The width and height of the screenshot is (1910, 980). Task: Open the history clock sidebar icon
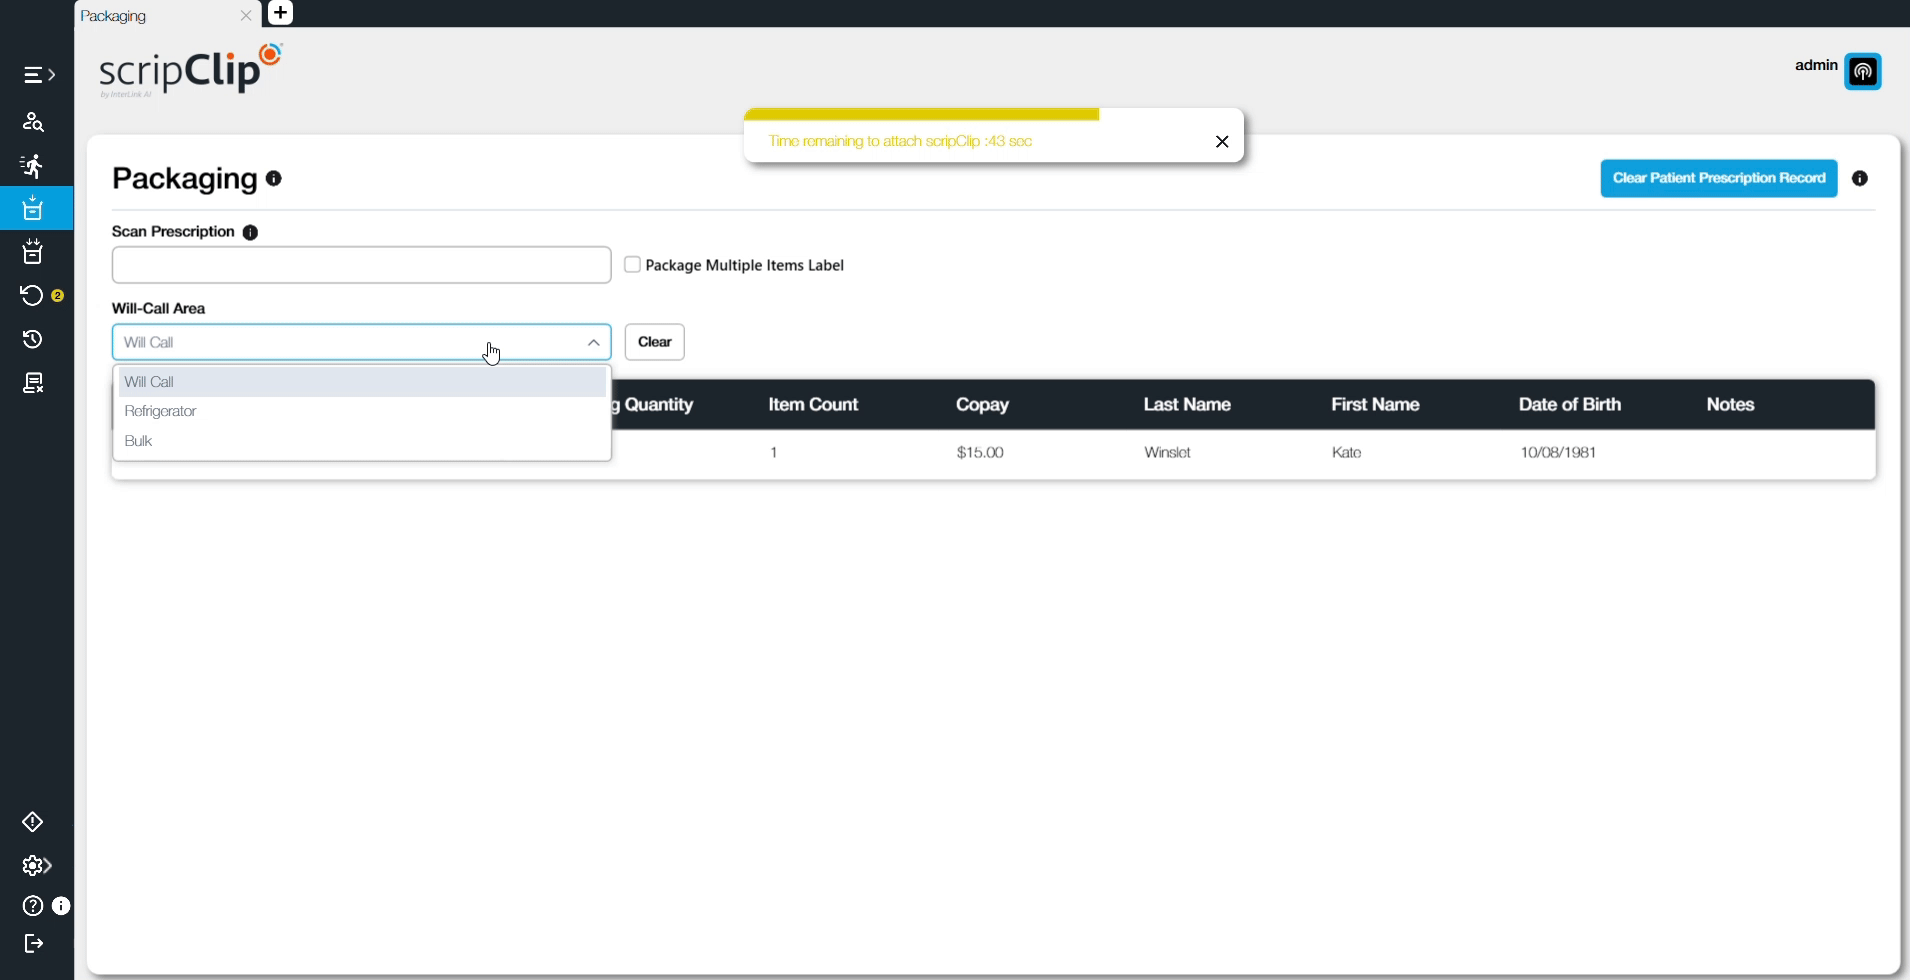33,340
